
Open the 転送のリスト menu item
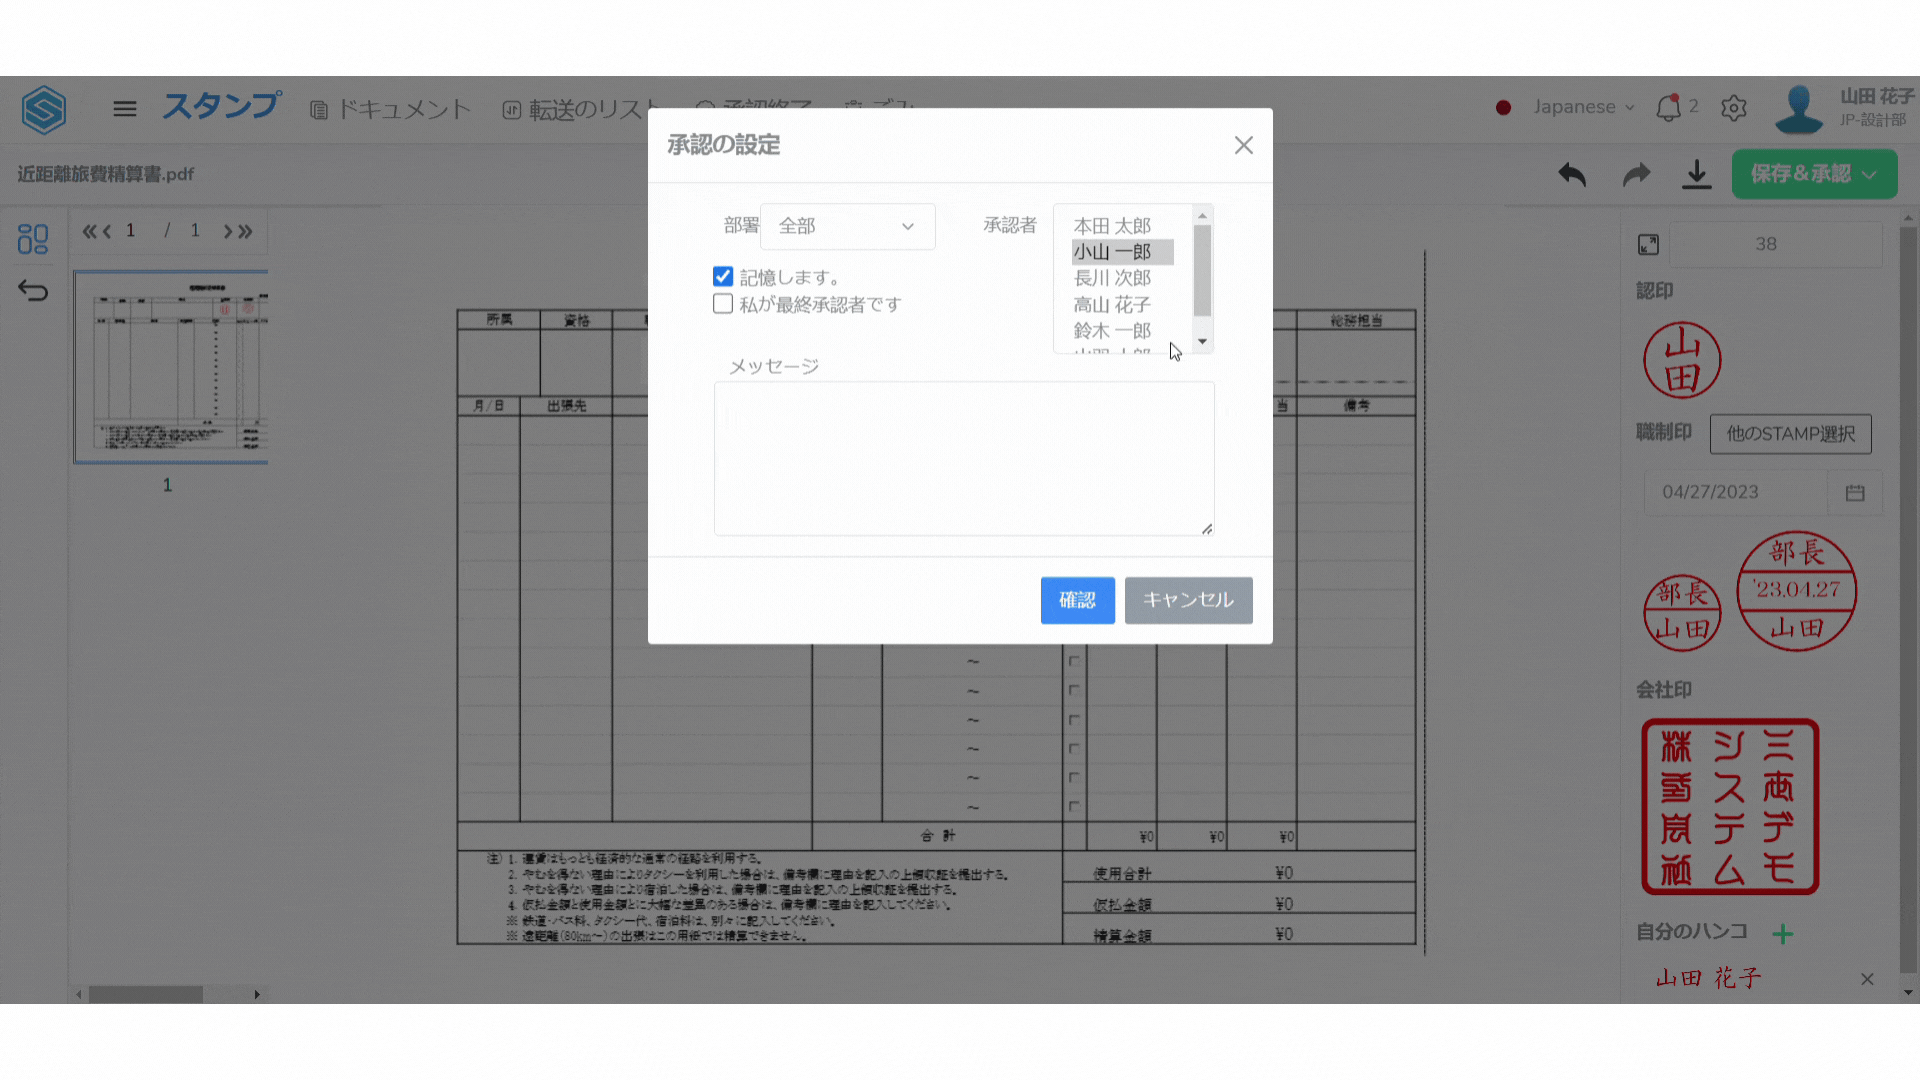point(581,109)
